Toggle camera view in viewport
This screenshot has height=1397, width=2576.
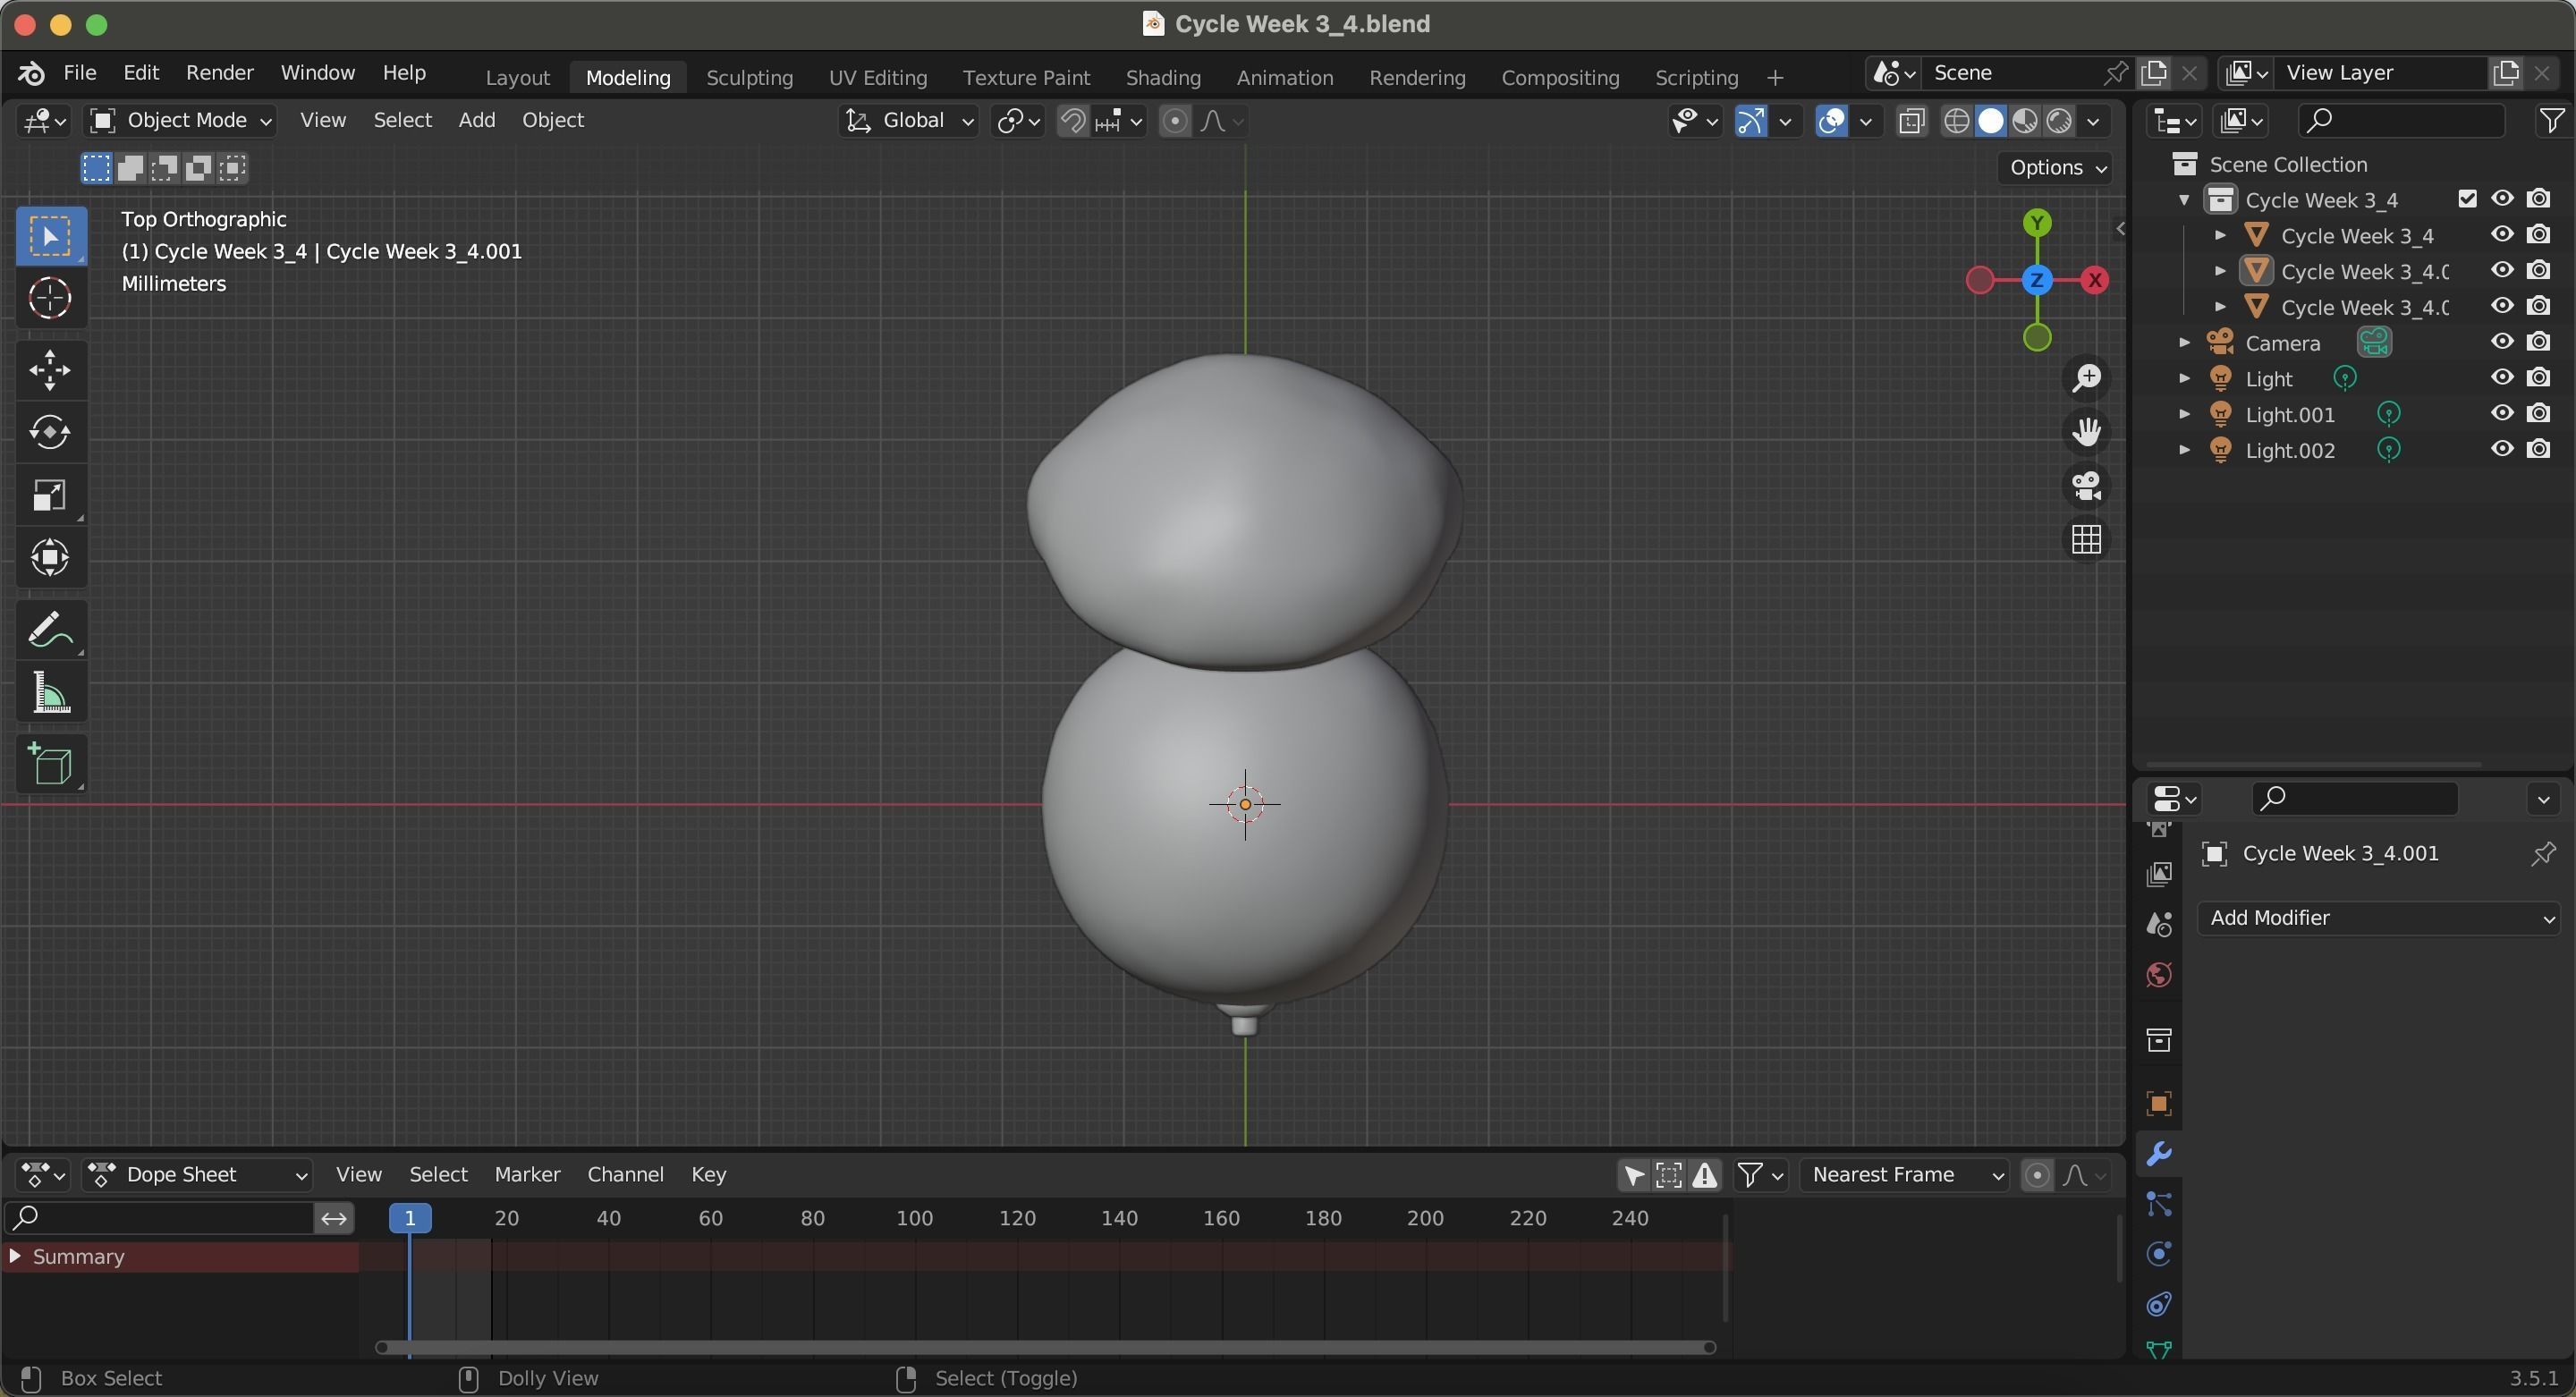[x=2086, y=486]
